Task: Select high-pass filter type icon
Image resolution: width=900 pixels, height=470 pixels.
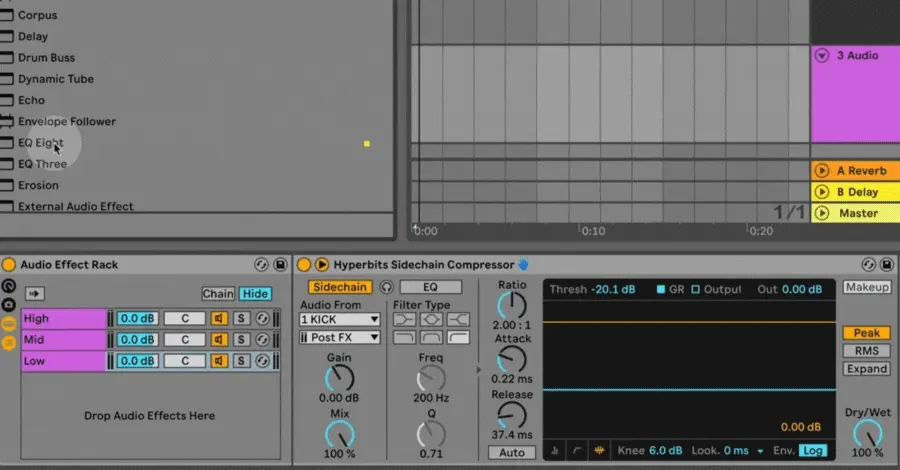Action: click(458, 337)
